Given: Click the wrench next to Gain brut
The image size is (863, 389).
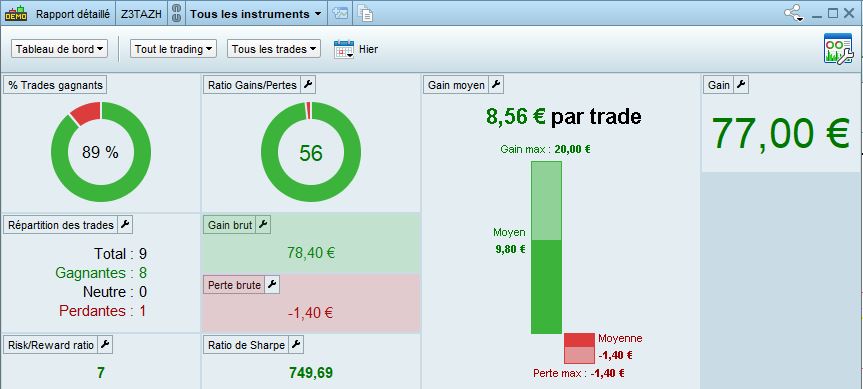Looking at the screenshot, I should pos(263,224).
